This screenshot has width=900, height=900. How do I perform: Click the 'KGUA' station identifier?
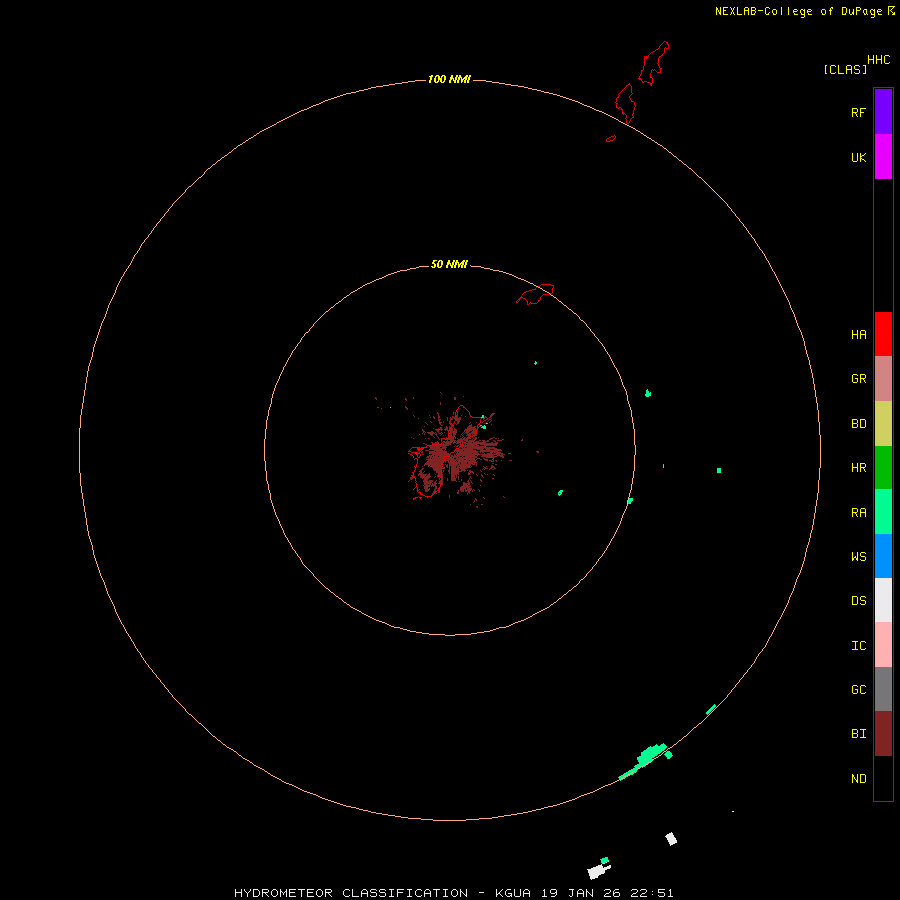pos(513,893)
